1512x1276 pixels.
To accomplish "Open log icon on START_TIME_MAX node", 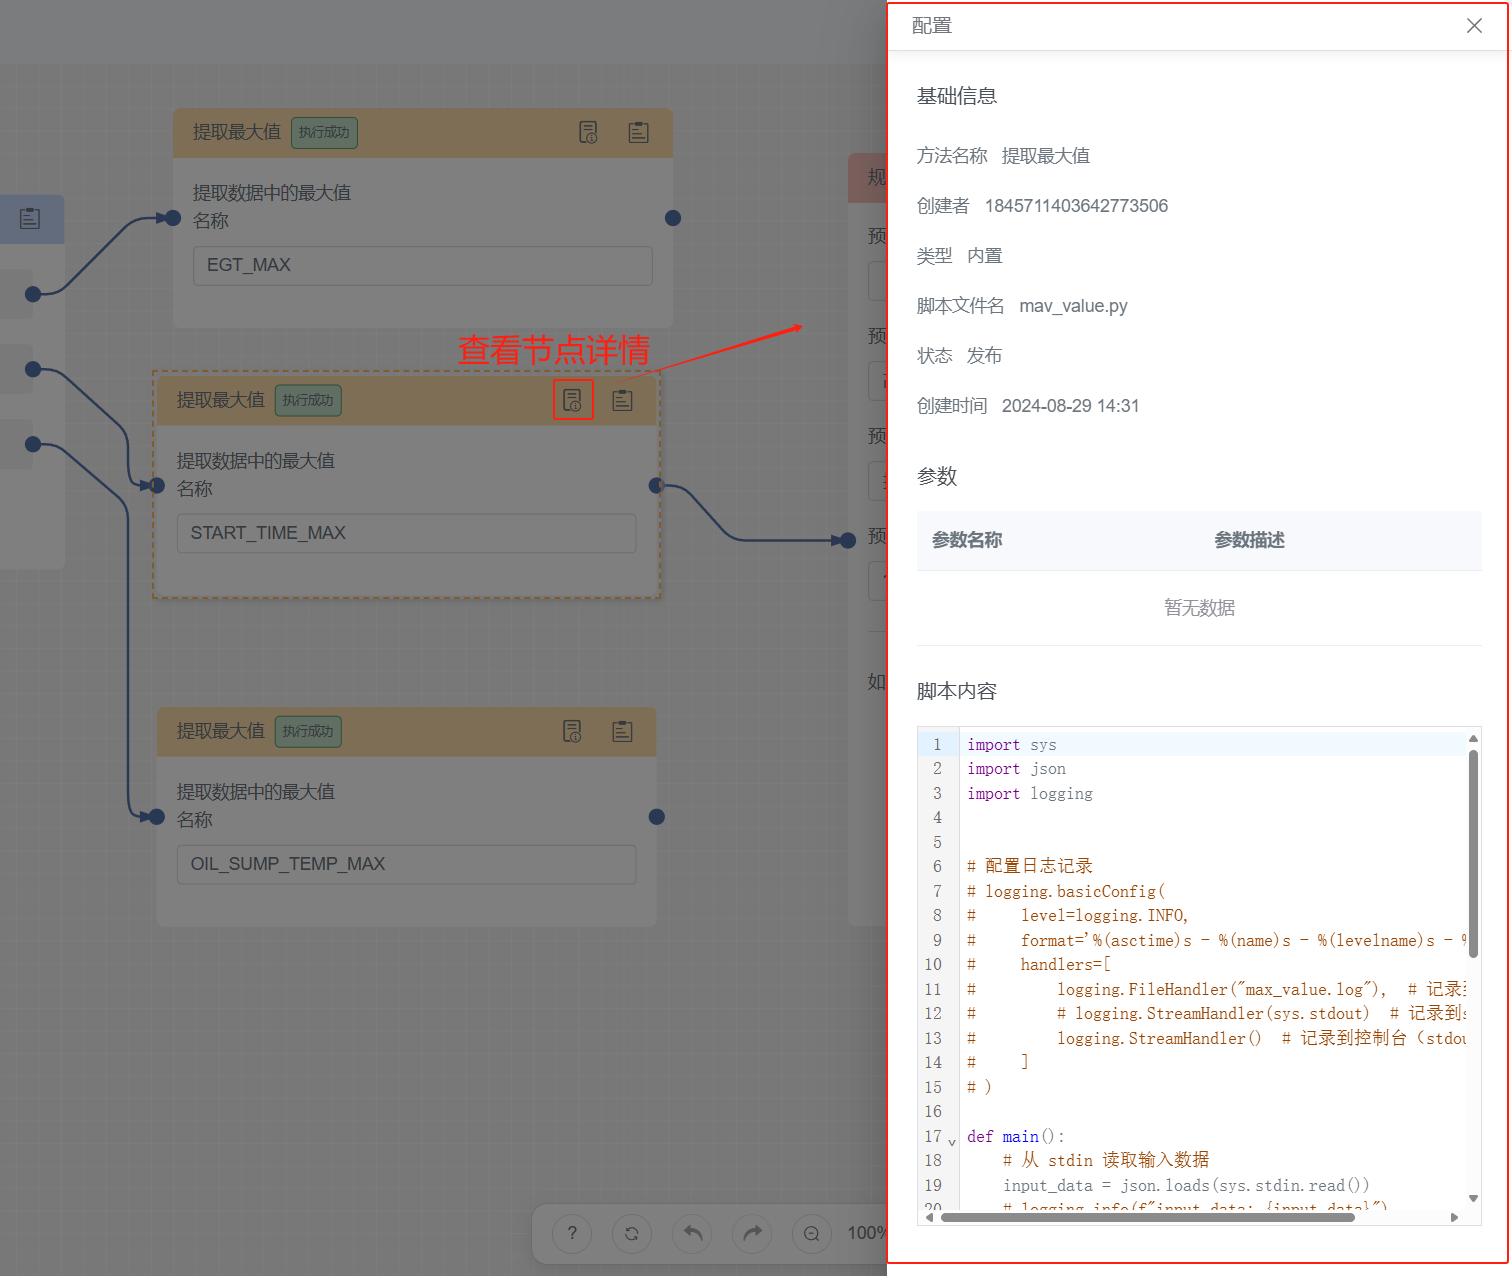I will click(x=622, y=400).
